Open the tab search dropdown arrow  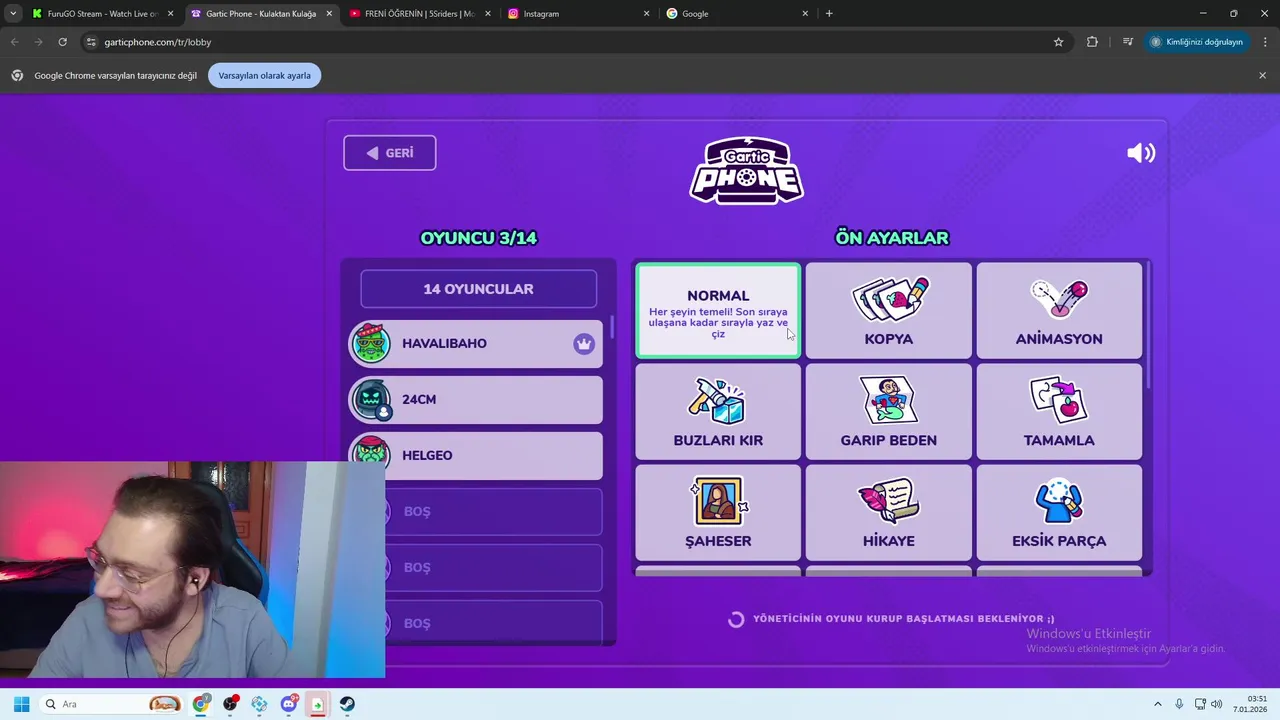click(13, 14)
